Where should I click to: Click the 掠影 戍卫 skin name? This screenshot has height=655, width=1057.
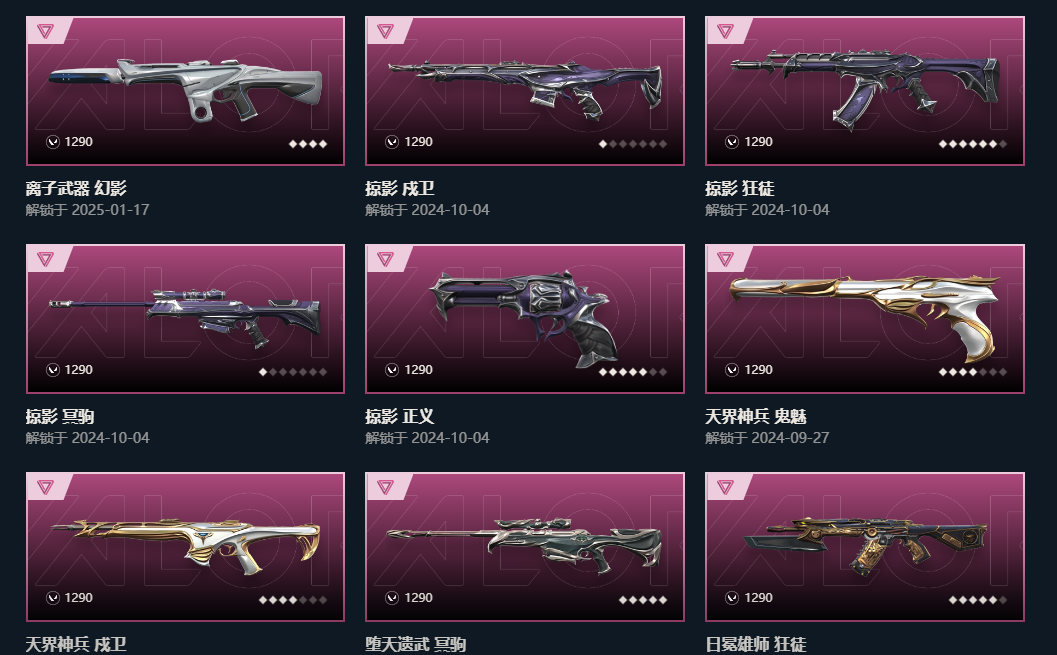[x=400, y=189]
